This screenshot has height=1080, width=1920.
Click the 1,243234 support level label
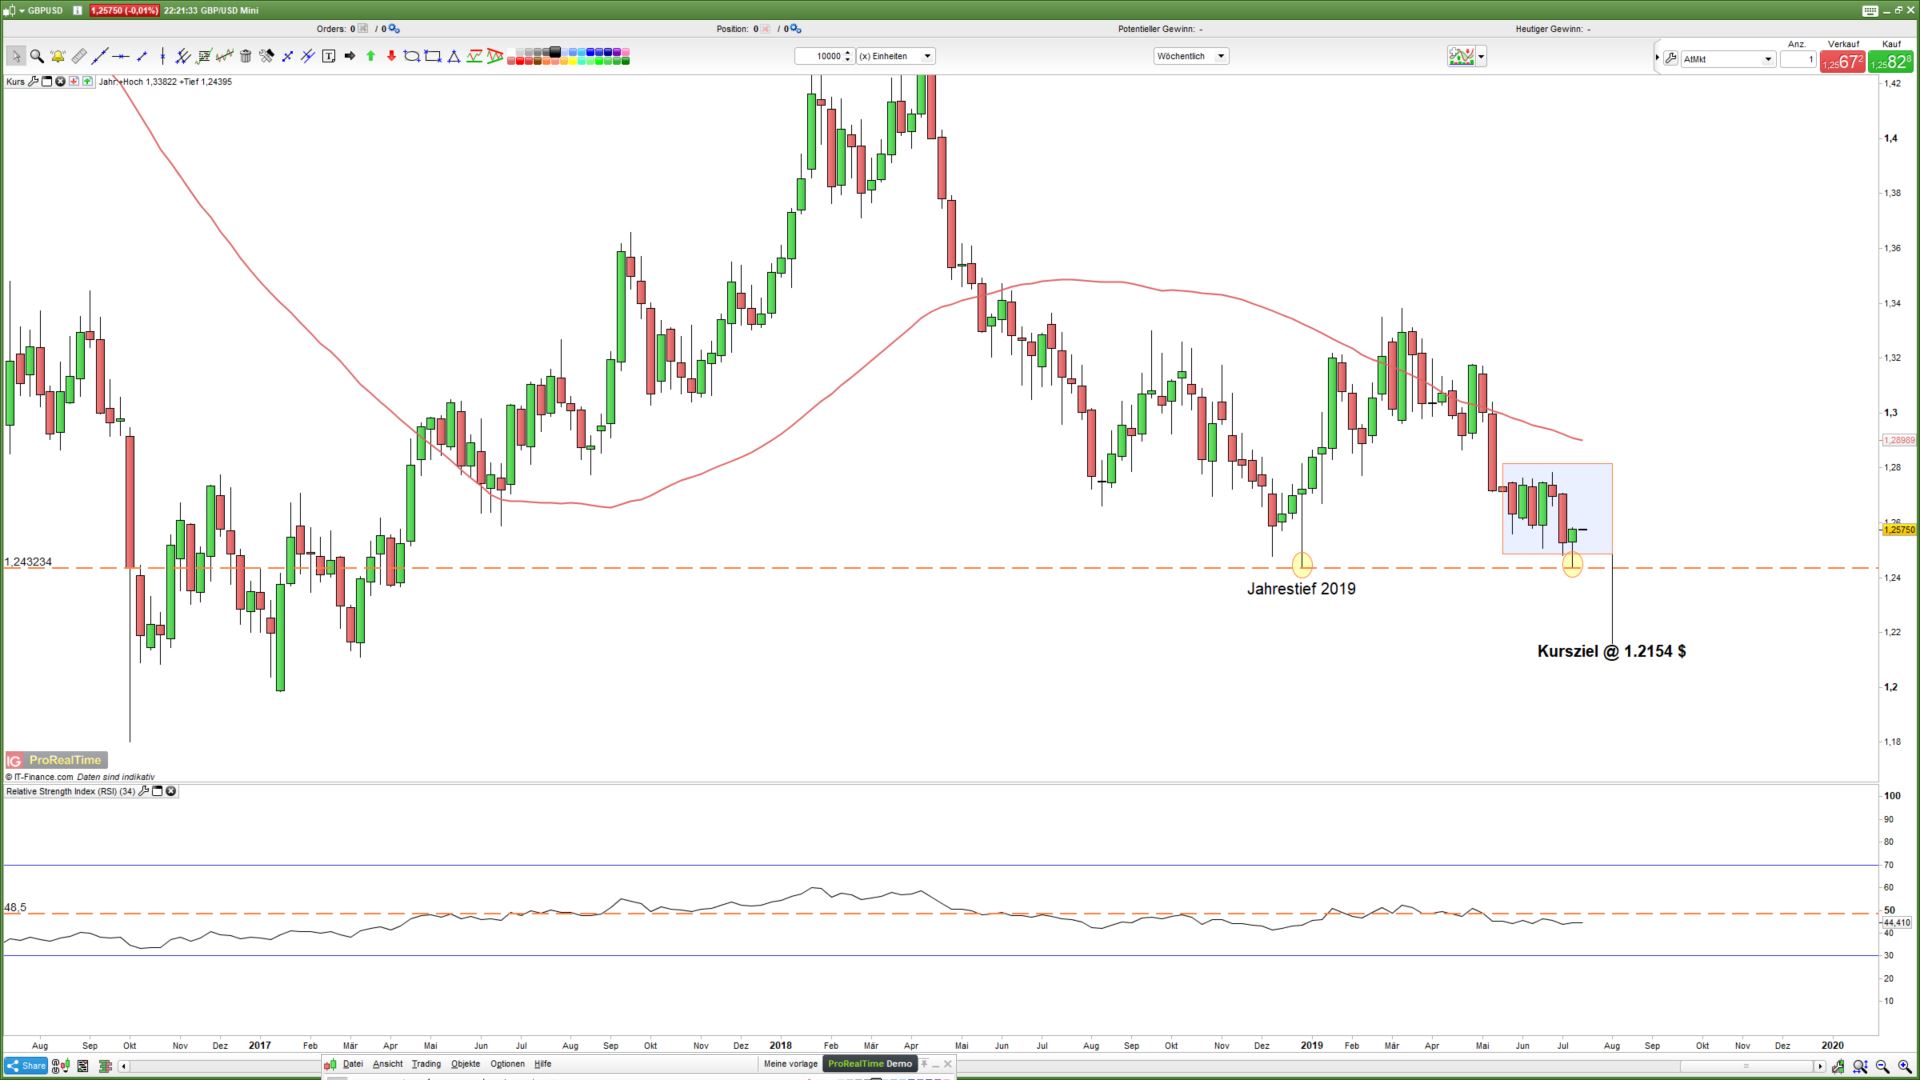[28, 562]
